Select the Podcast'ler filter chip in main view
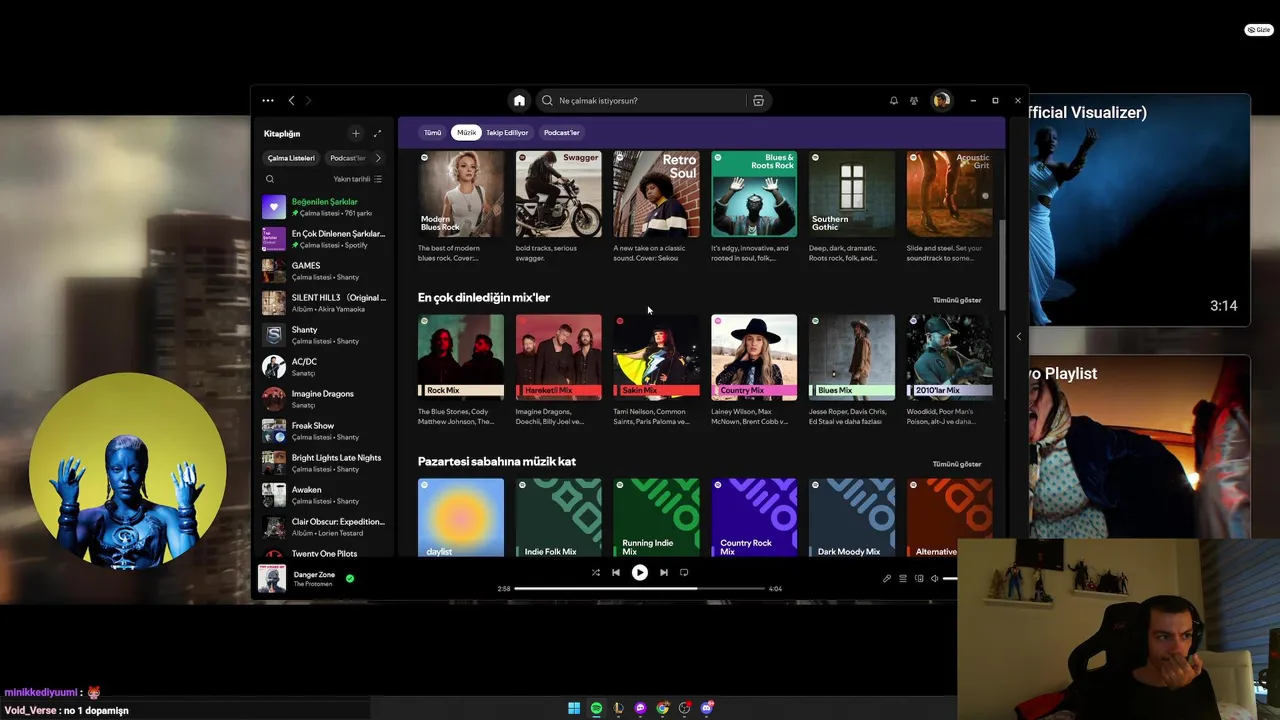1280x720 pixels. [562, 132]
